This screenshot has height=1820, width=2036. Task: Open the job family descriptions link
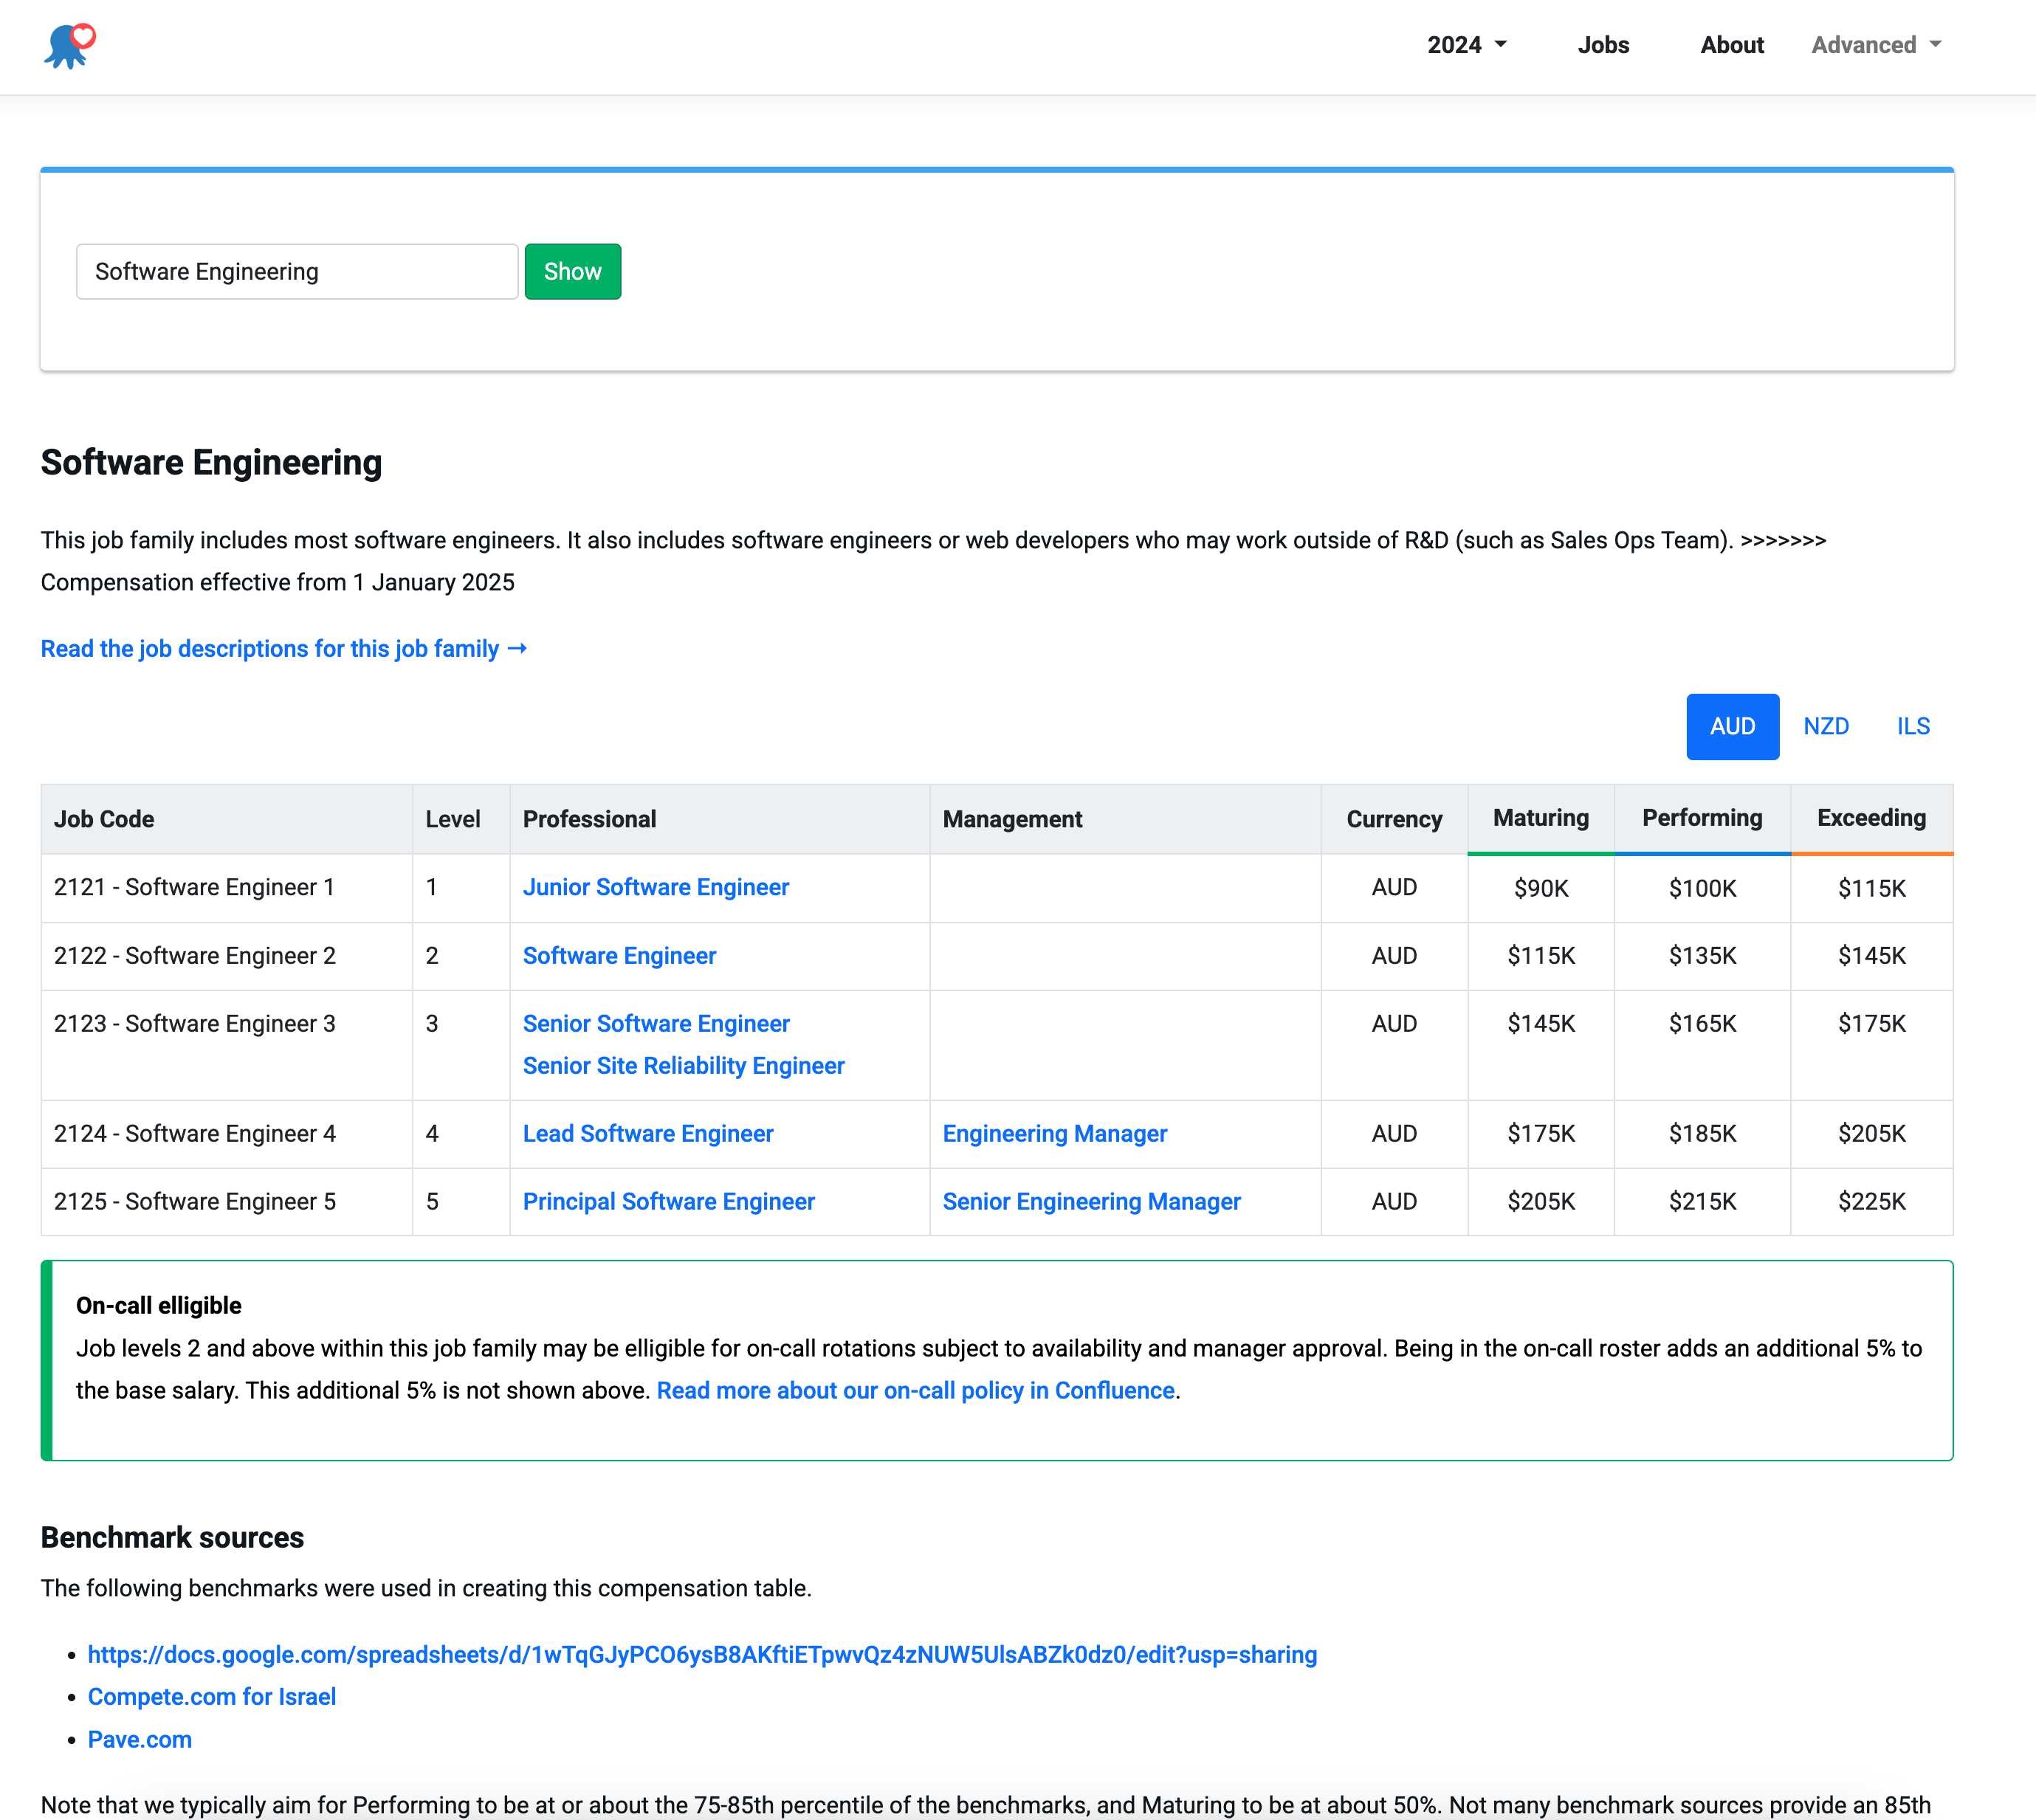tap(283, 648)
